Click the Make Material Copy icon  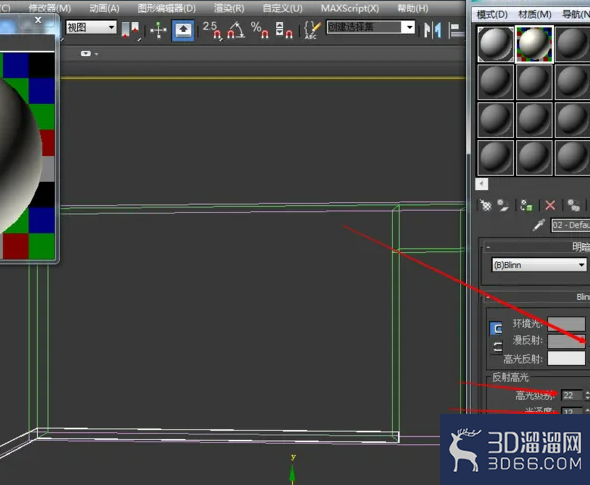pyautogui.click(x=573, y=205)
